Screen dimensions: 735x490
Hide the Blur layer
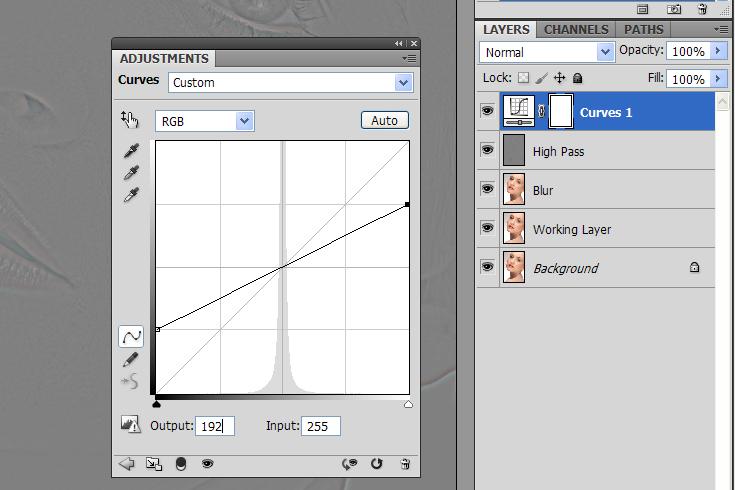click(487, 189)
